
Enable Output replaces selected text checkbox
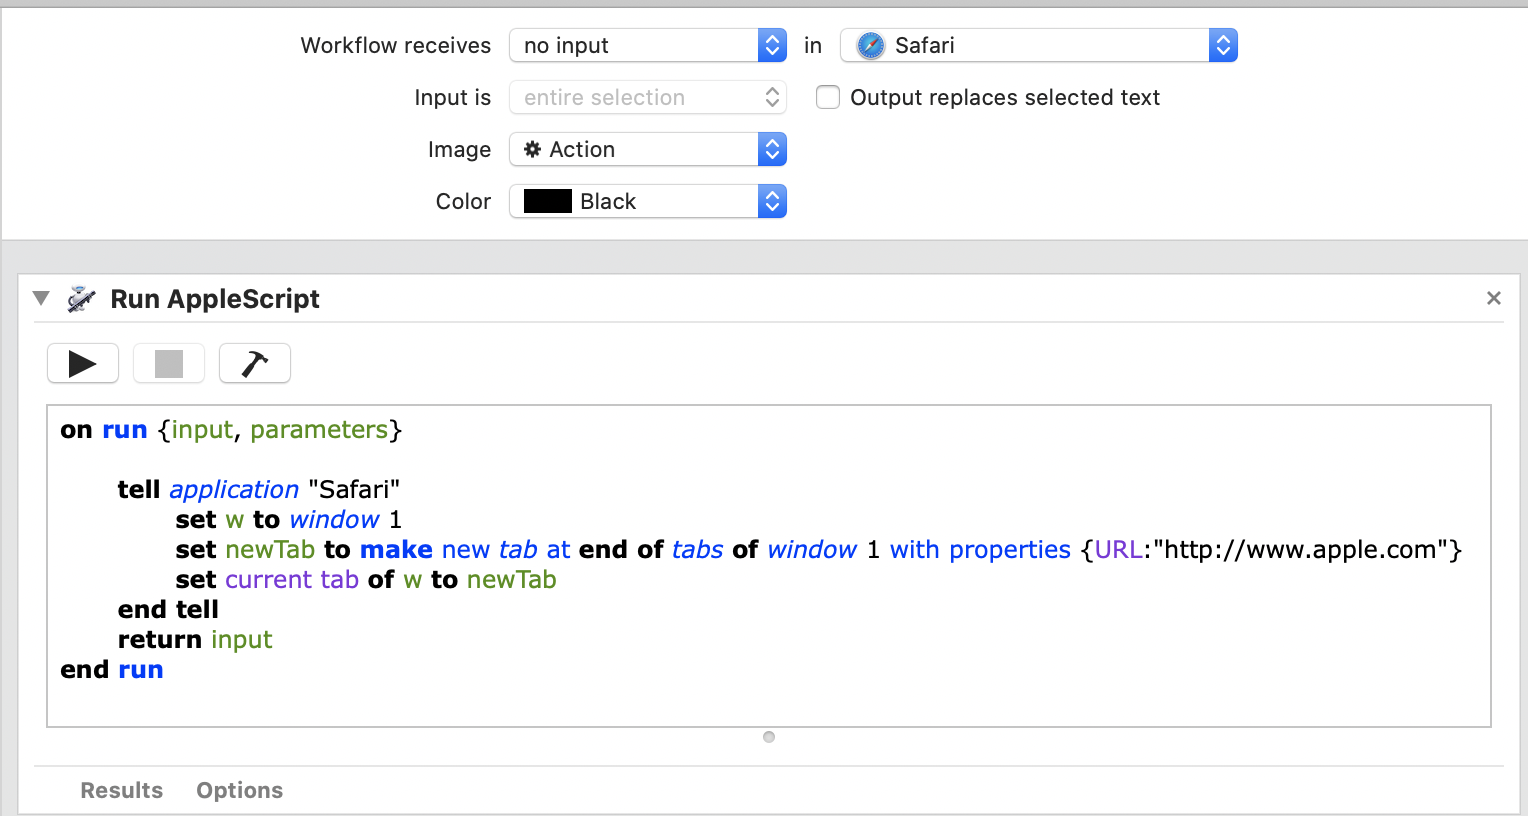click(x=828, y=97)
